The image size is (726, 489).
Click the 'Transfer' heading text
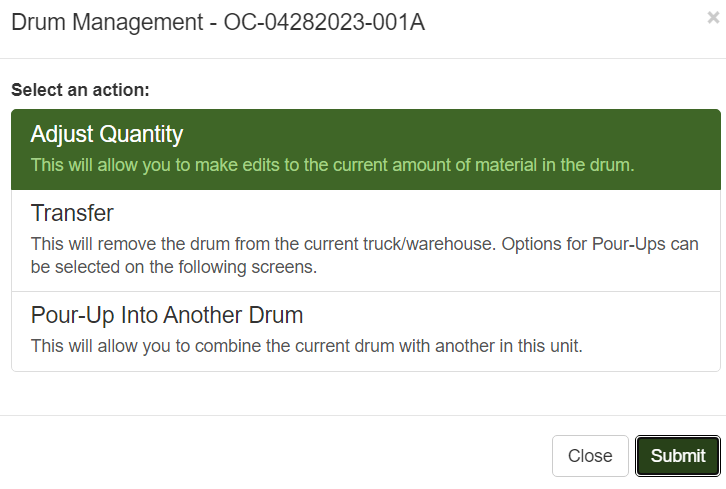(72, 213)
